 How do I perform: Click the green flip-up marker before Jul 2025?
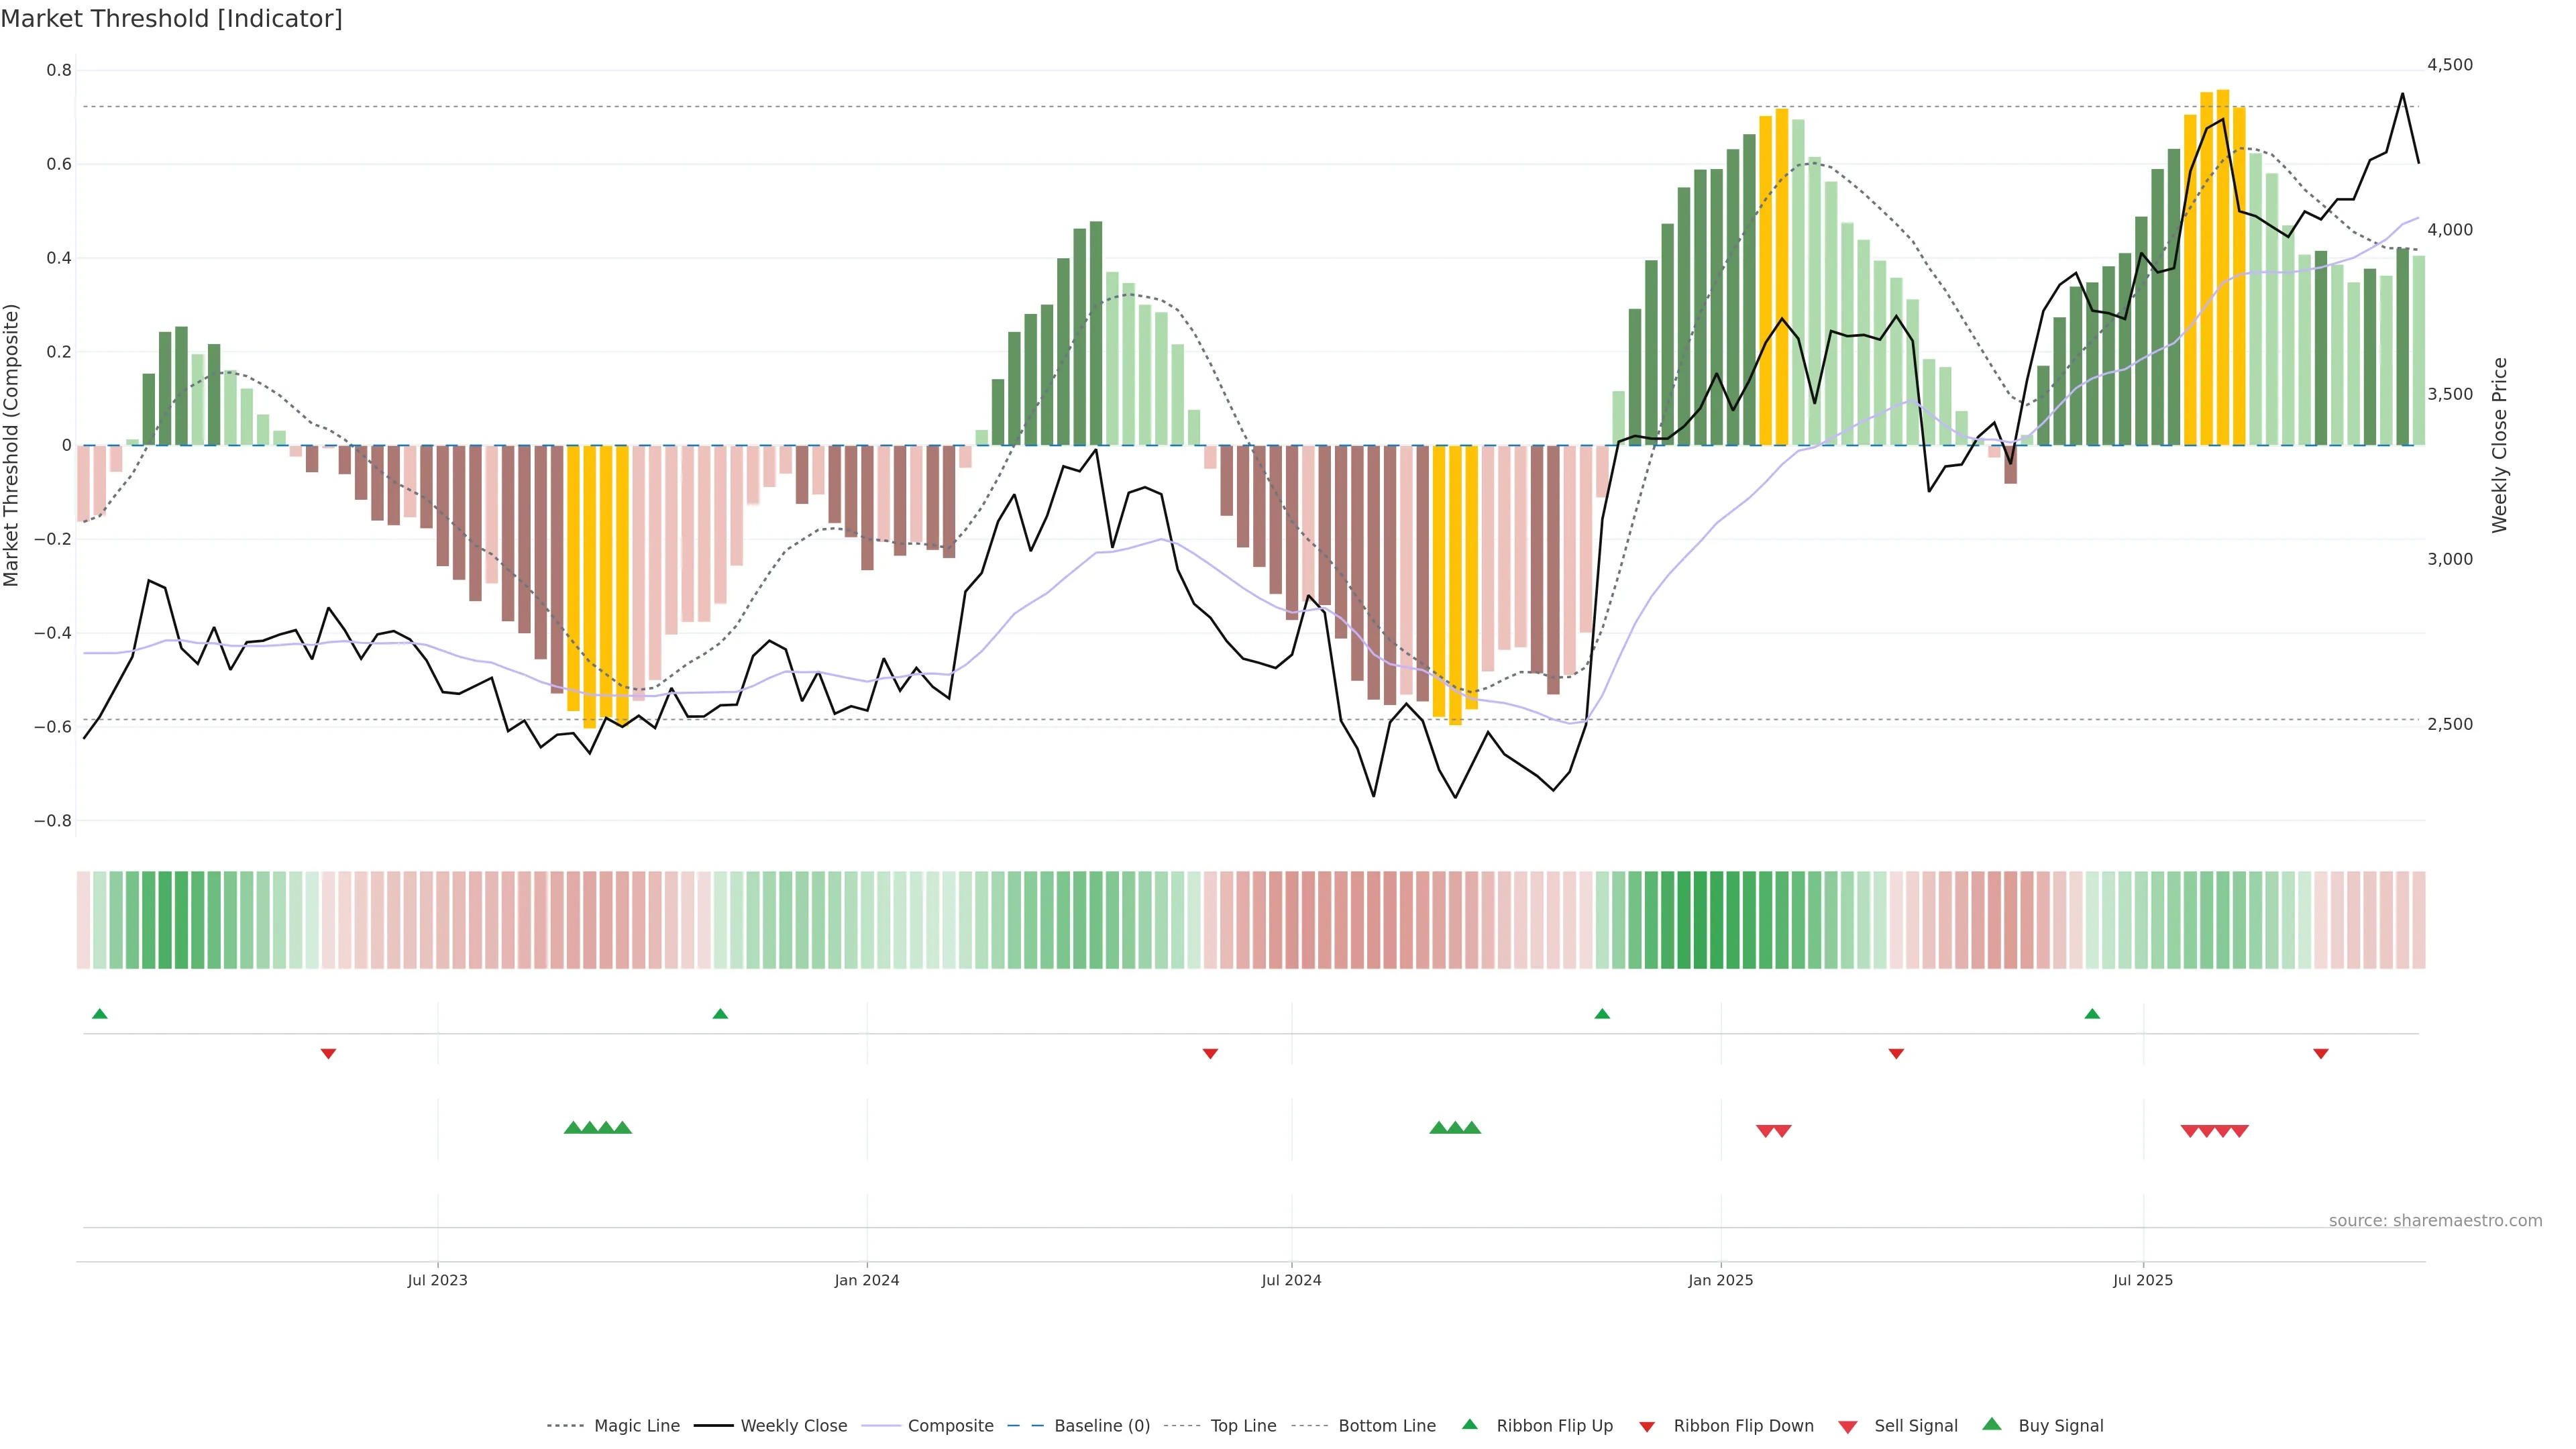(2092, 1014)
